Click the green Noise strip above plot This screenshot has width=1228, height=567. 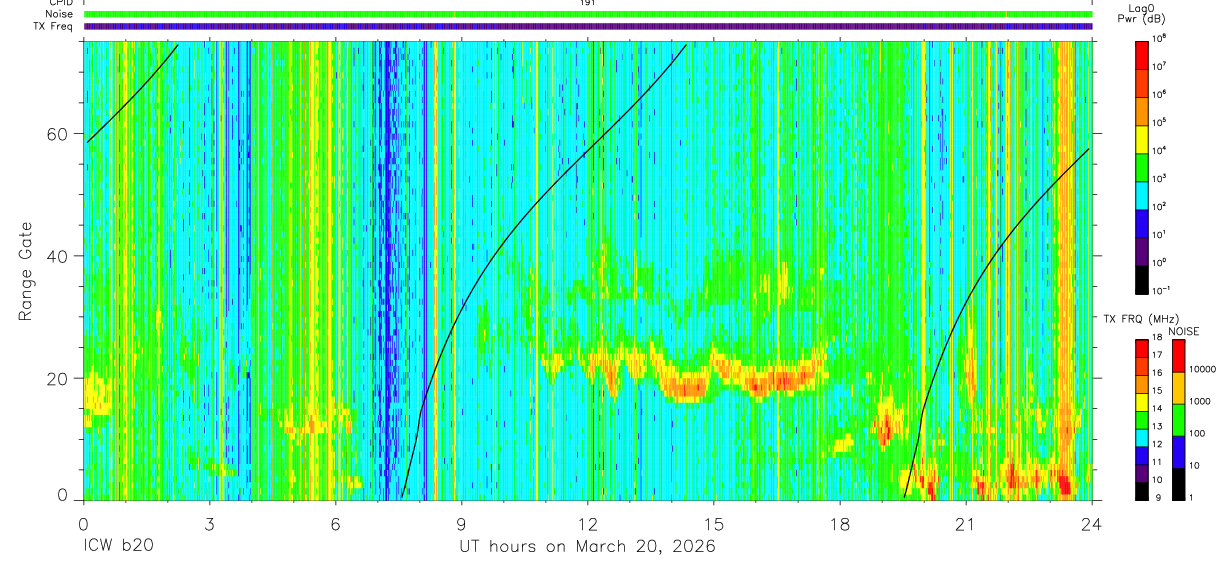(588, 14)
